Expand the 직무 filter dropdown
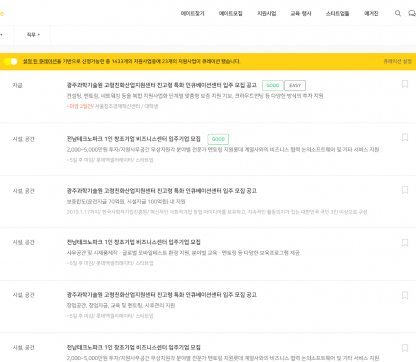 [x=33, y=35]
